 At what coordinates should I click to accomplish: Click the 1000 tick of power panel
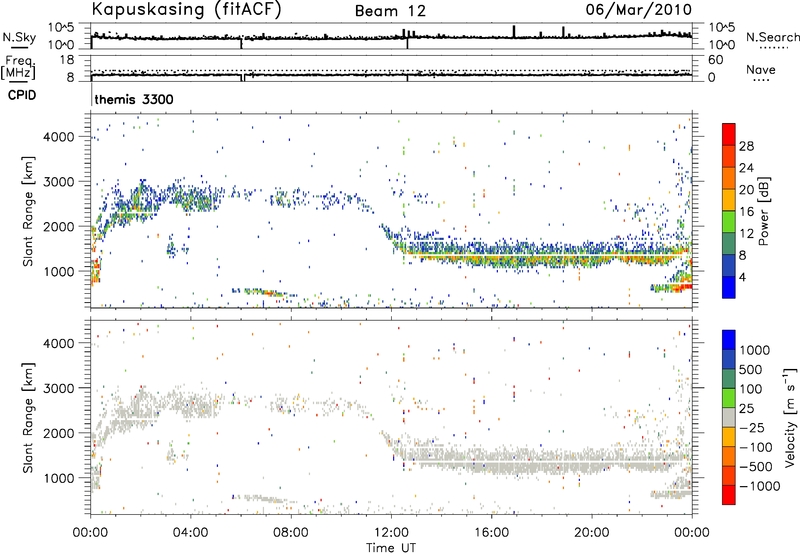(59, 271)
